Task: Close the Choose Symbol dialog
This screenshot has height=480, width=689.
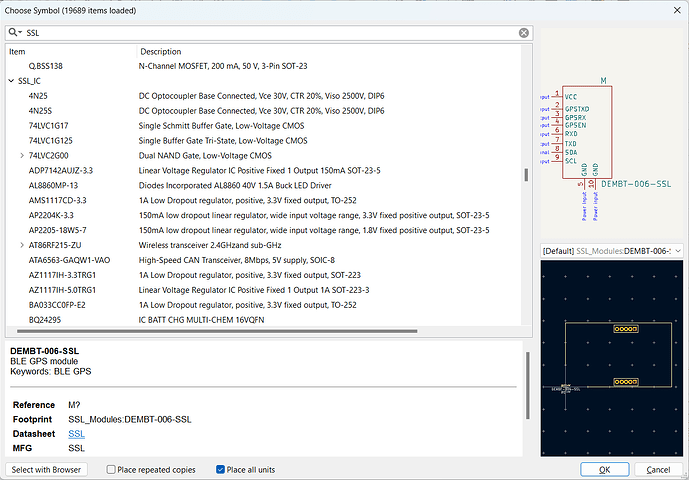Action: point(677,10)
